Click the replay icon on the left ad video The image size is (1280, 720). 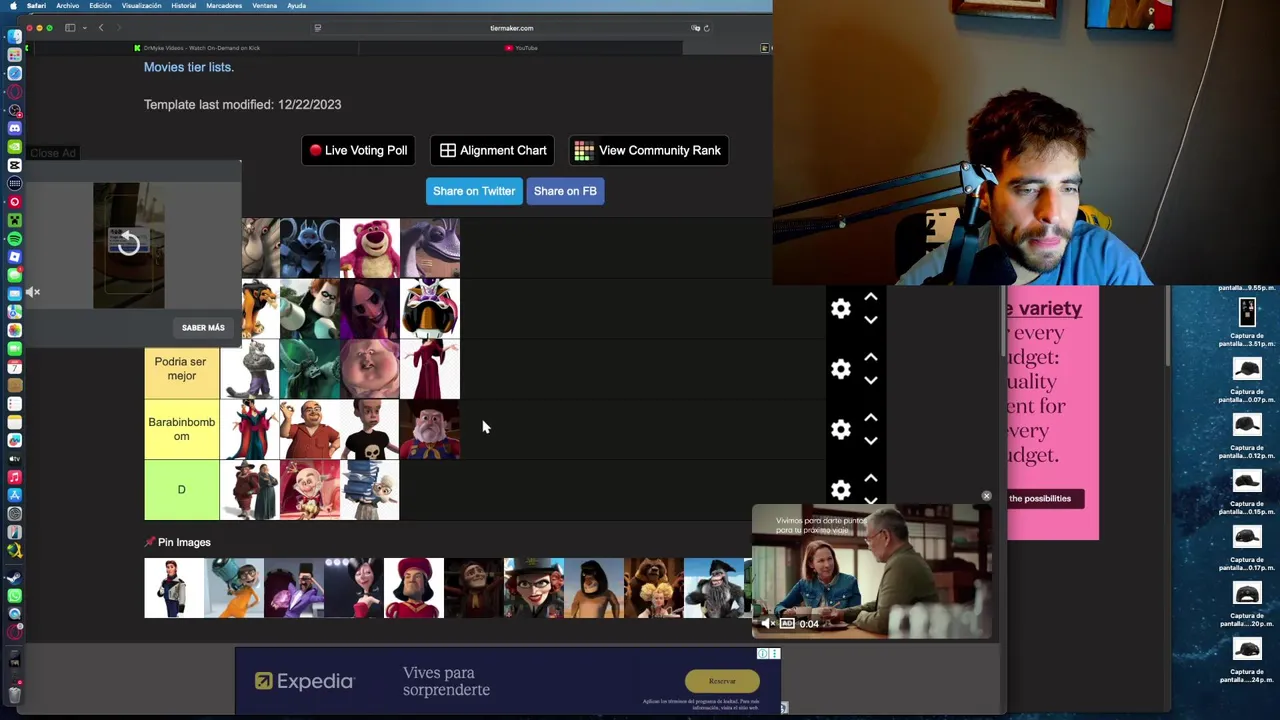[x=128, y=243]
